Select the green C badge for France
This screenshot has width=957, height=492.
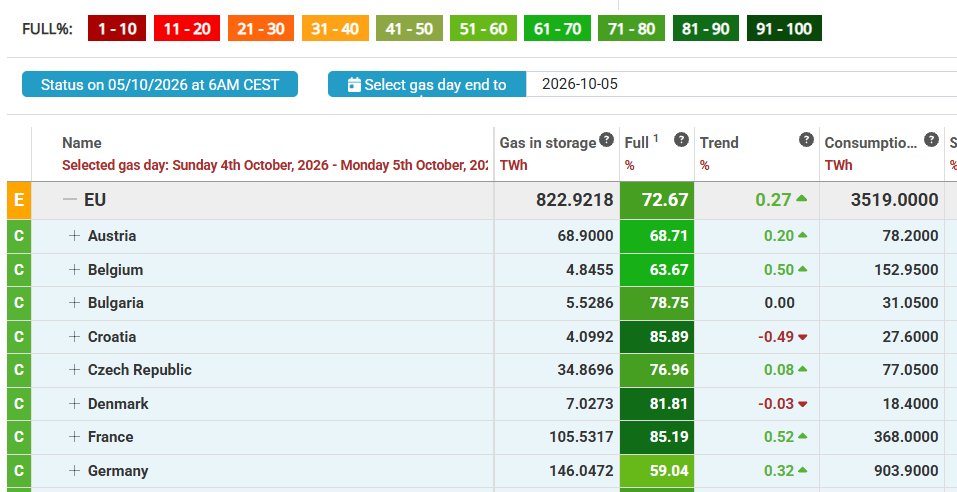[x=19, y=437]
